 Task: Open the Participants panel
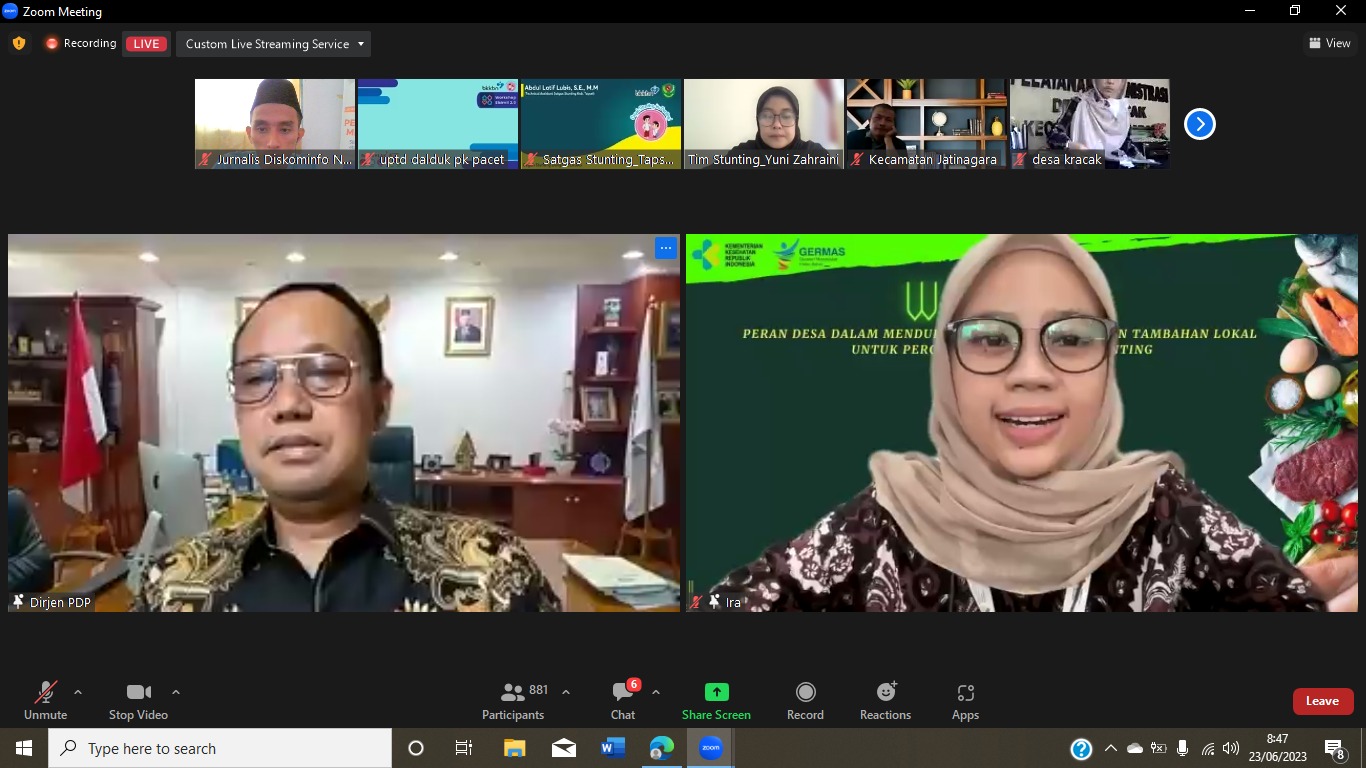coord(513,700)
